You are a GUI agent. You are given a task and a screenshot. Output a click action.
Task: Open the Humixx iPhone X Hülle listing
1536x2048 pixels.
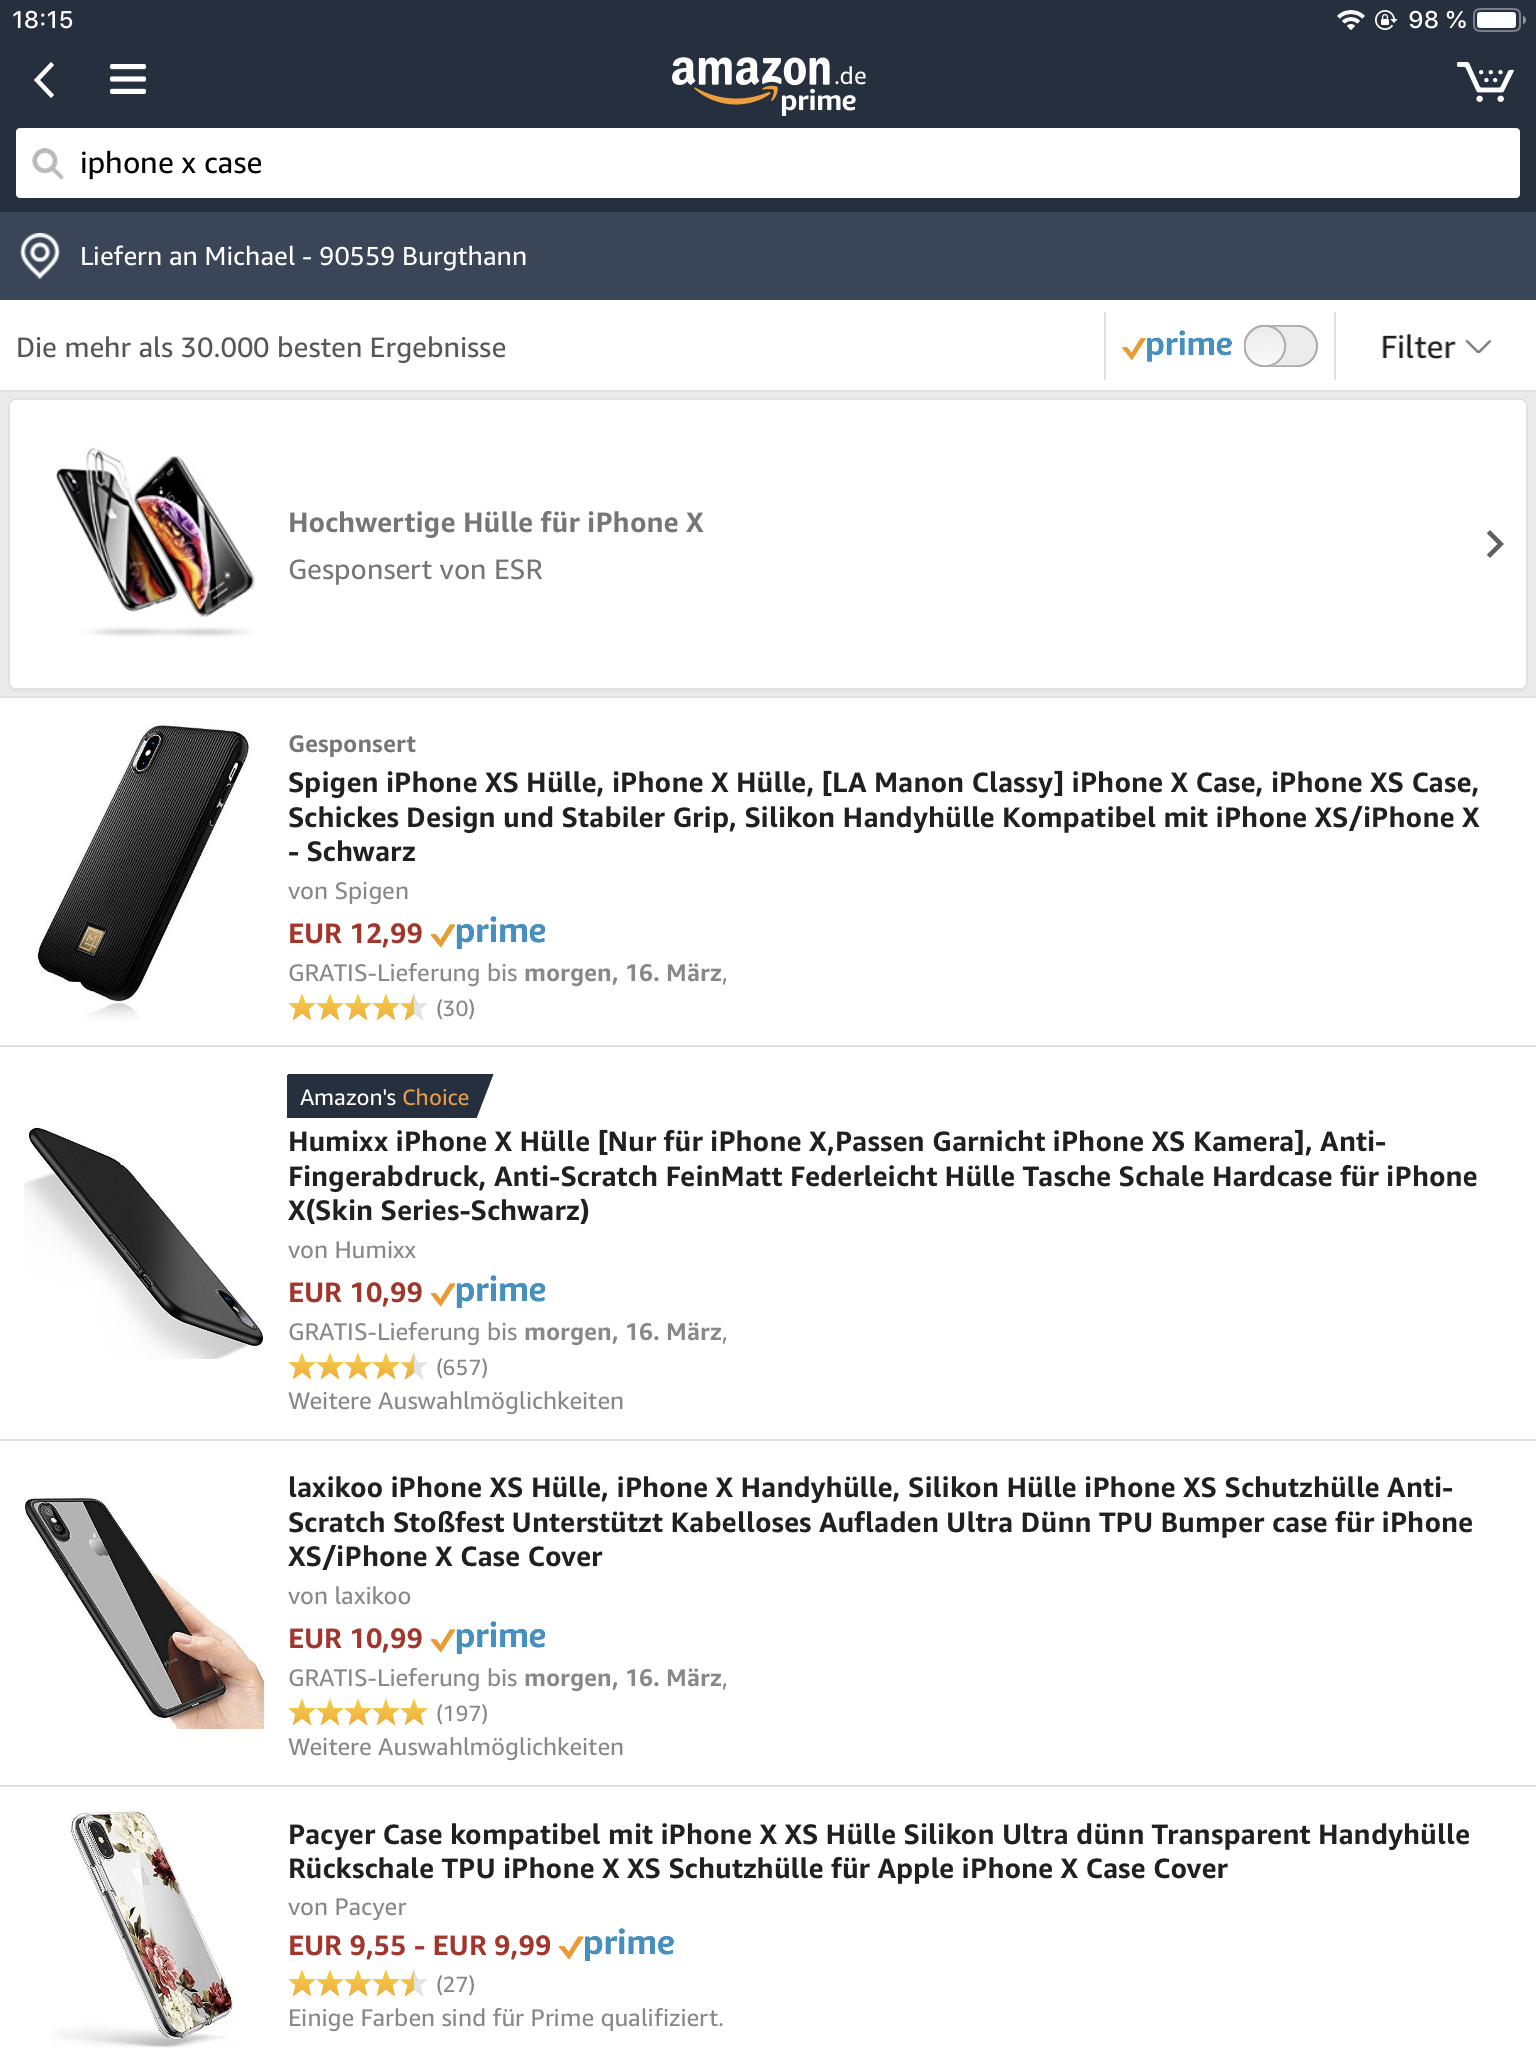[x=882, y=1175]
